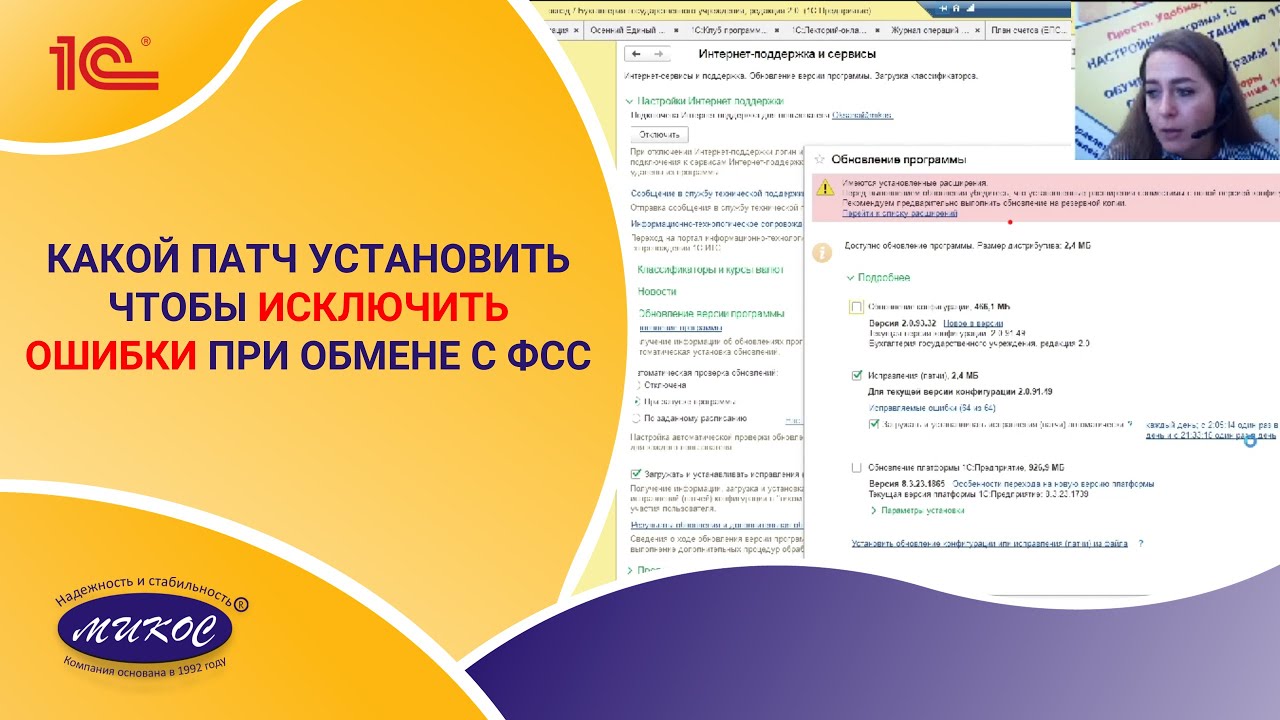
Task: Click install update or patches from file link
Action: click(x=990, y=543)
